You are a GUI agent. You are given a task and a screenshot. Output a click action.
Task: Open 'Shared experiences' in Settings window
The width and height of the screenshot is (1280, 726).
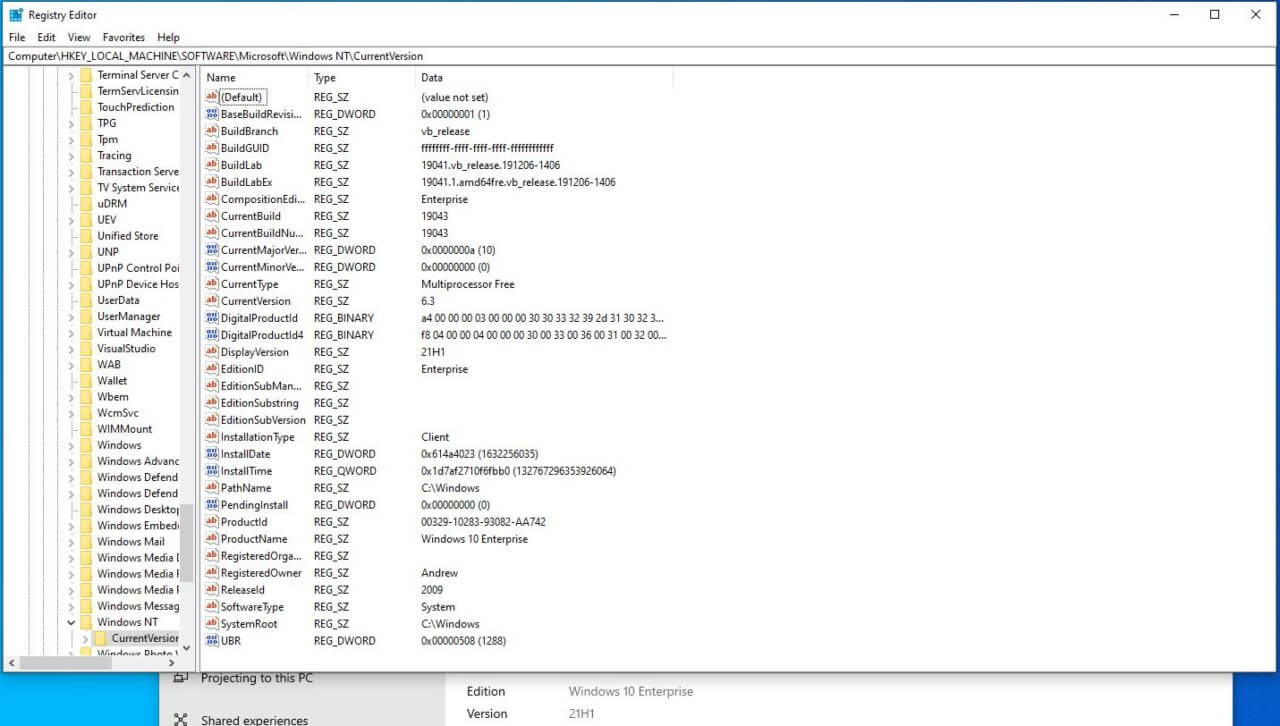255,720
